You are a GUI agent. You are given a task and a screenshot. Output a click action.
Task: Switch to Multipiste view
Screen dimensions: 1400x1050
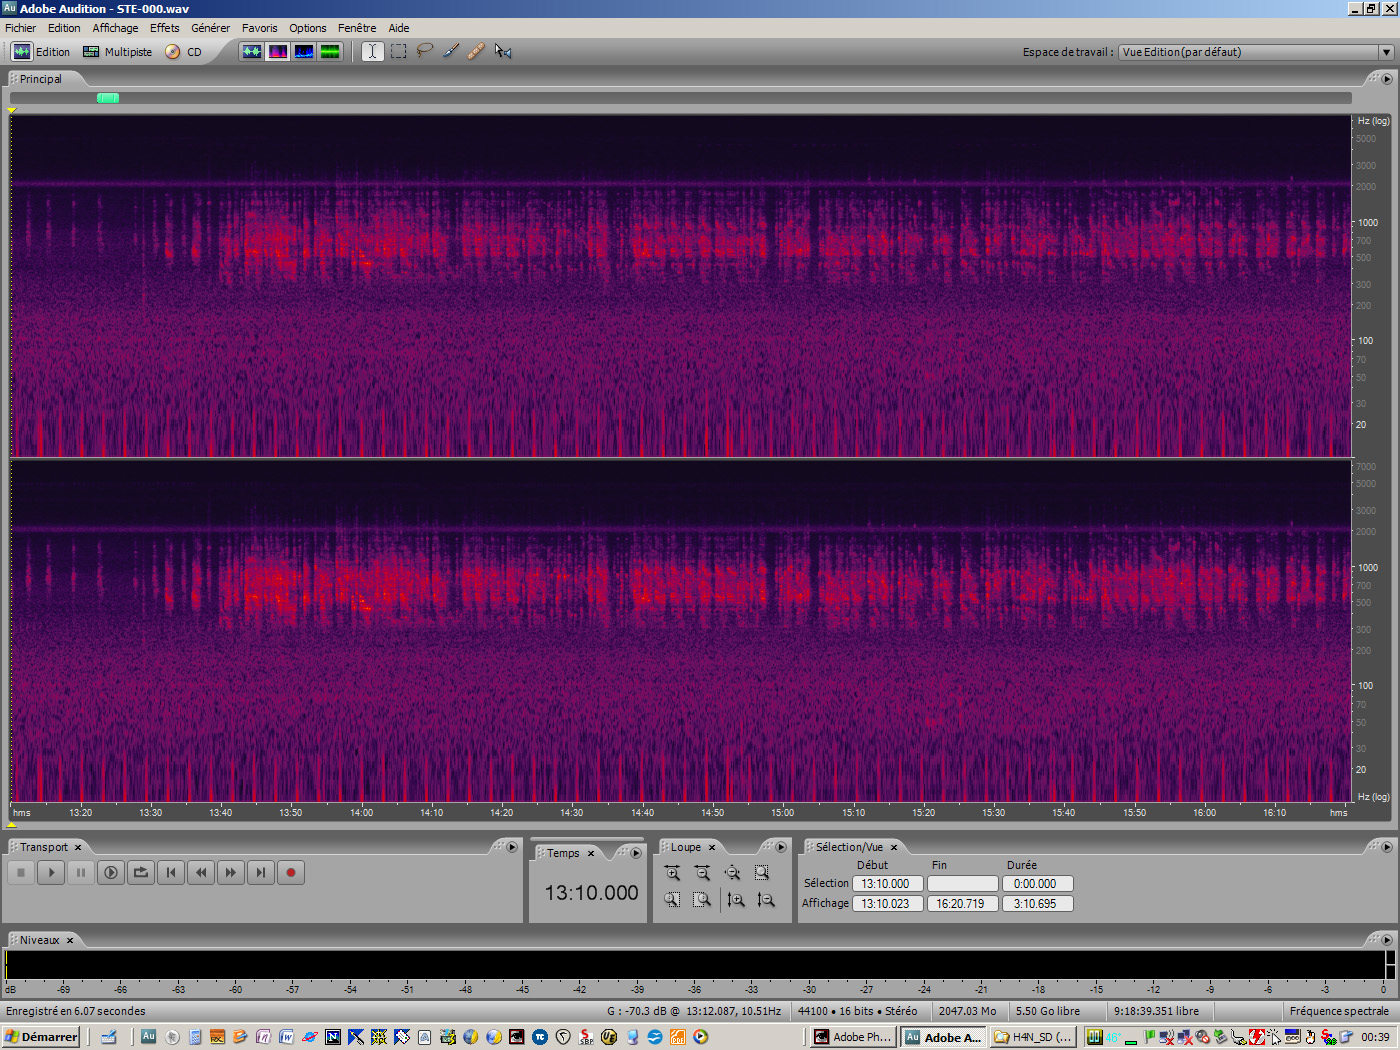pos(118,52)
